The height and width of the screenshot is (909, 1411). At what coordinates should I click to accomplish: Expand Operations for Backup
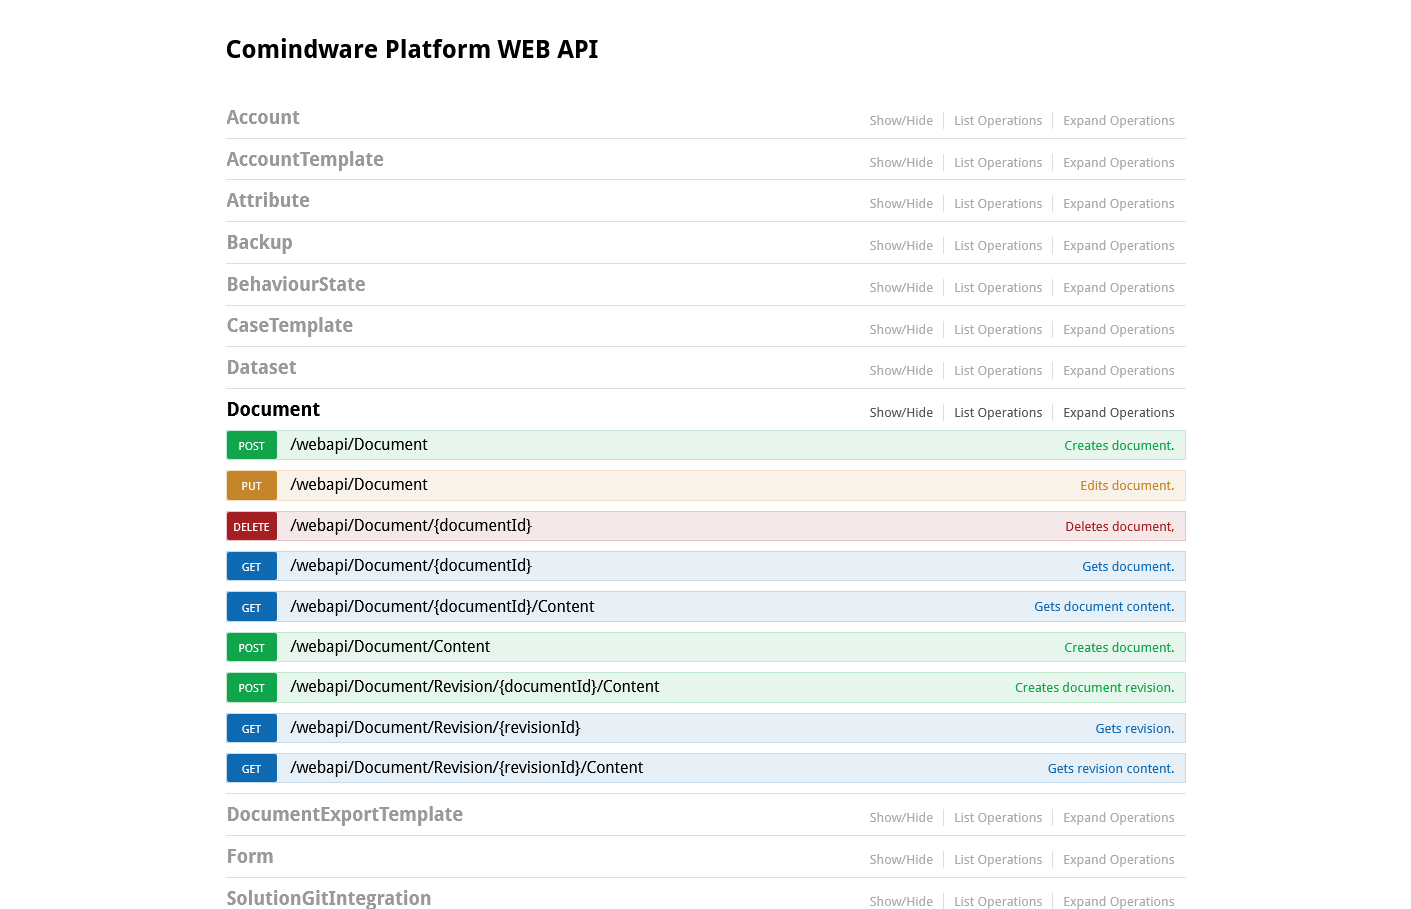click(x=1119, y=246)
